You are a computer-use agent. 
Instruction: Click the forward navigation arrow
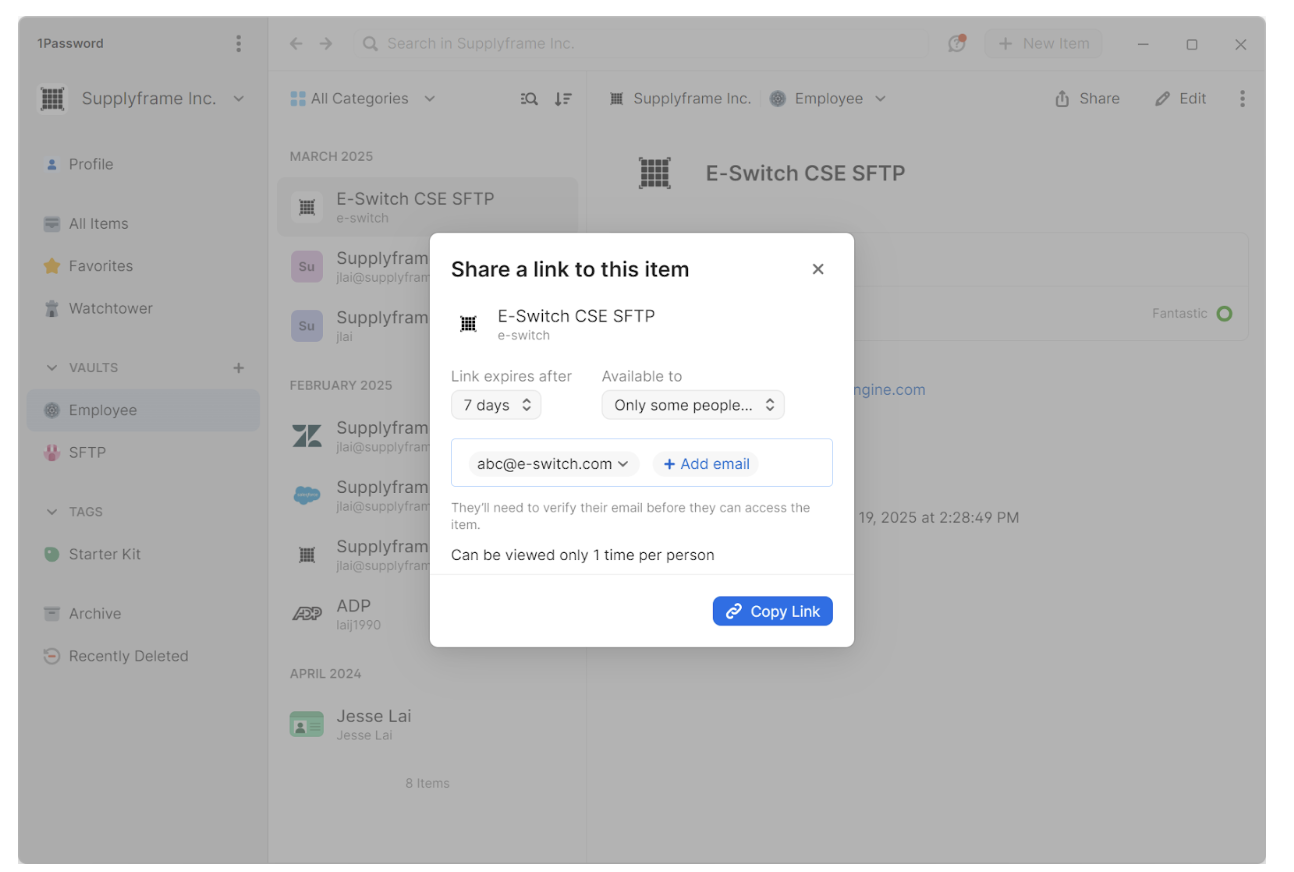[x=326, y=44]
